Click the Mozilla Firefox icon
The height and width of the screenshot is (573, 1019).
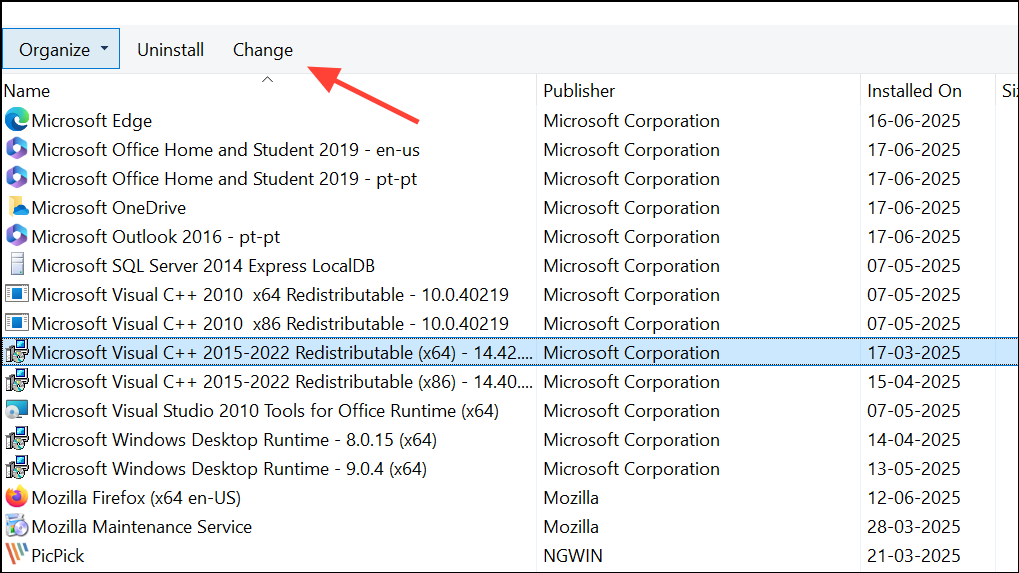17,497
